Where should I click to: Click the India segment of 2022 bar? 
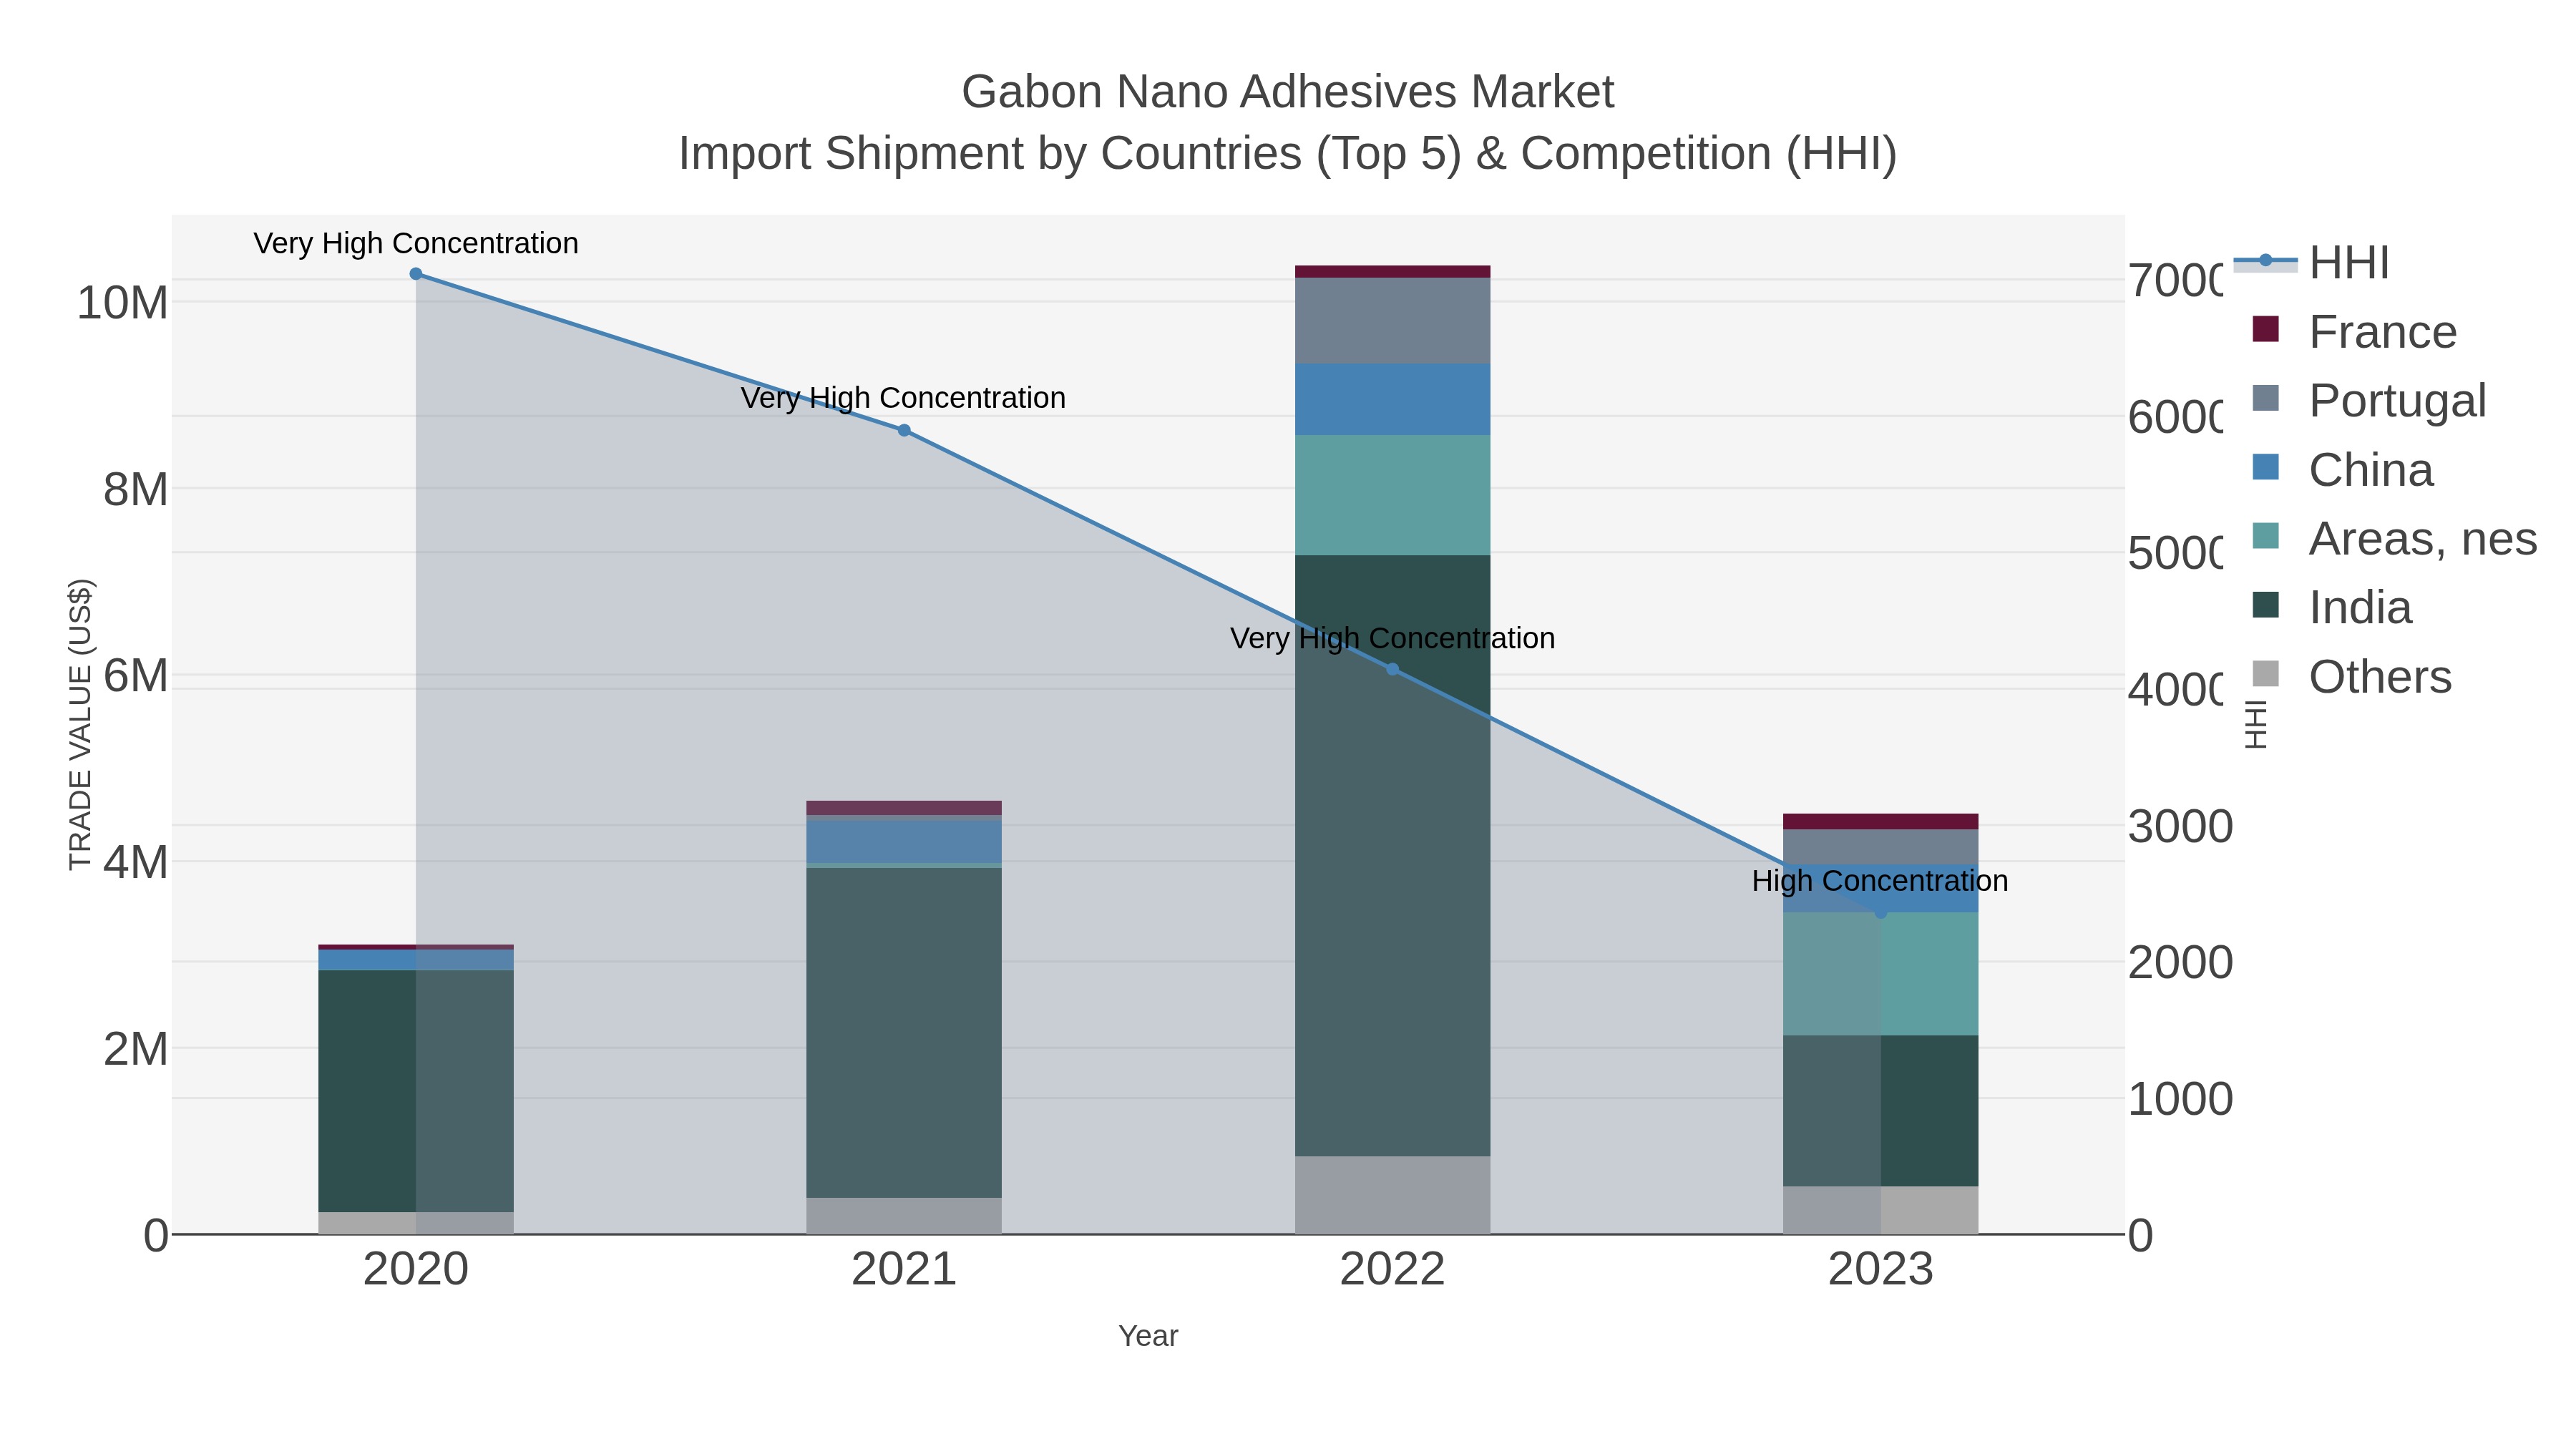pyautogui.click(x=1392, y=856)
